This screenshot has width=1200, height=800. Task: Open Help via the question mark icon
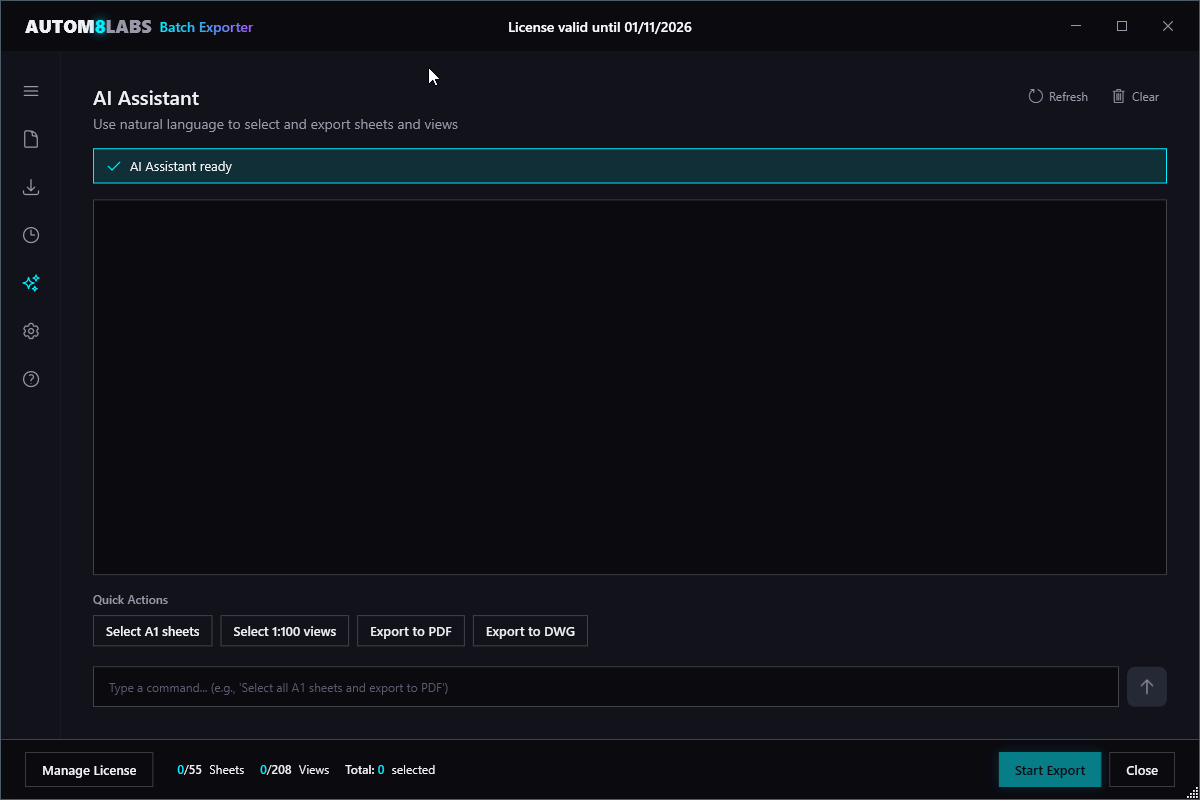(30, 378)
